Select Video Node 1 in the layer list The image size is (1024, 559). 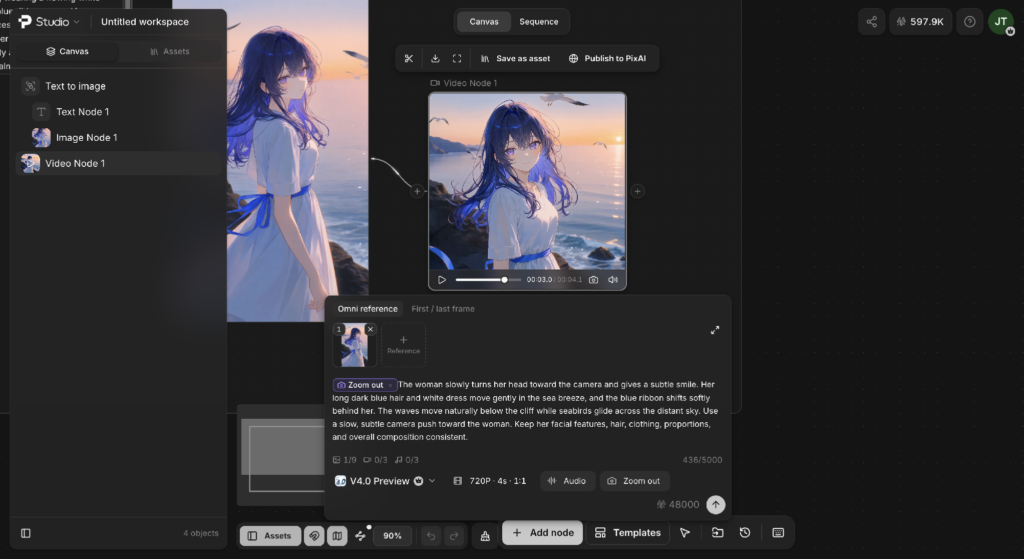pyautogui.click(x=119, y=163)
